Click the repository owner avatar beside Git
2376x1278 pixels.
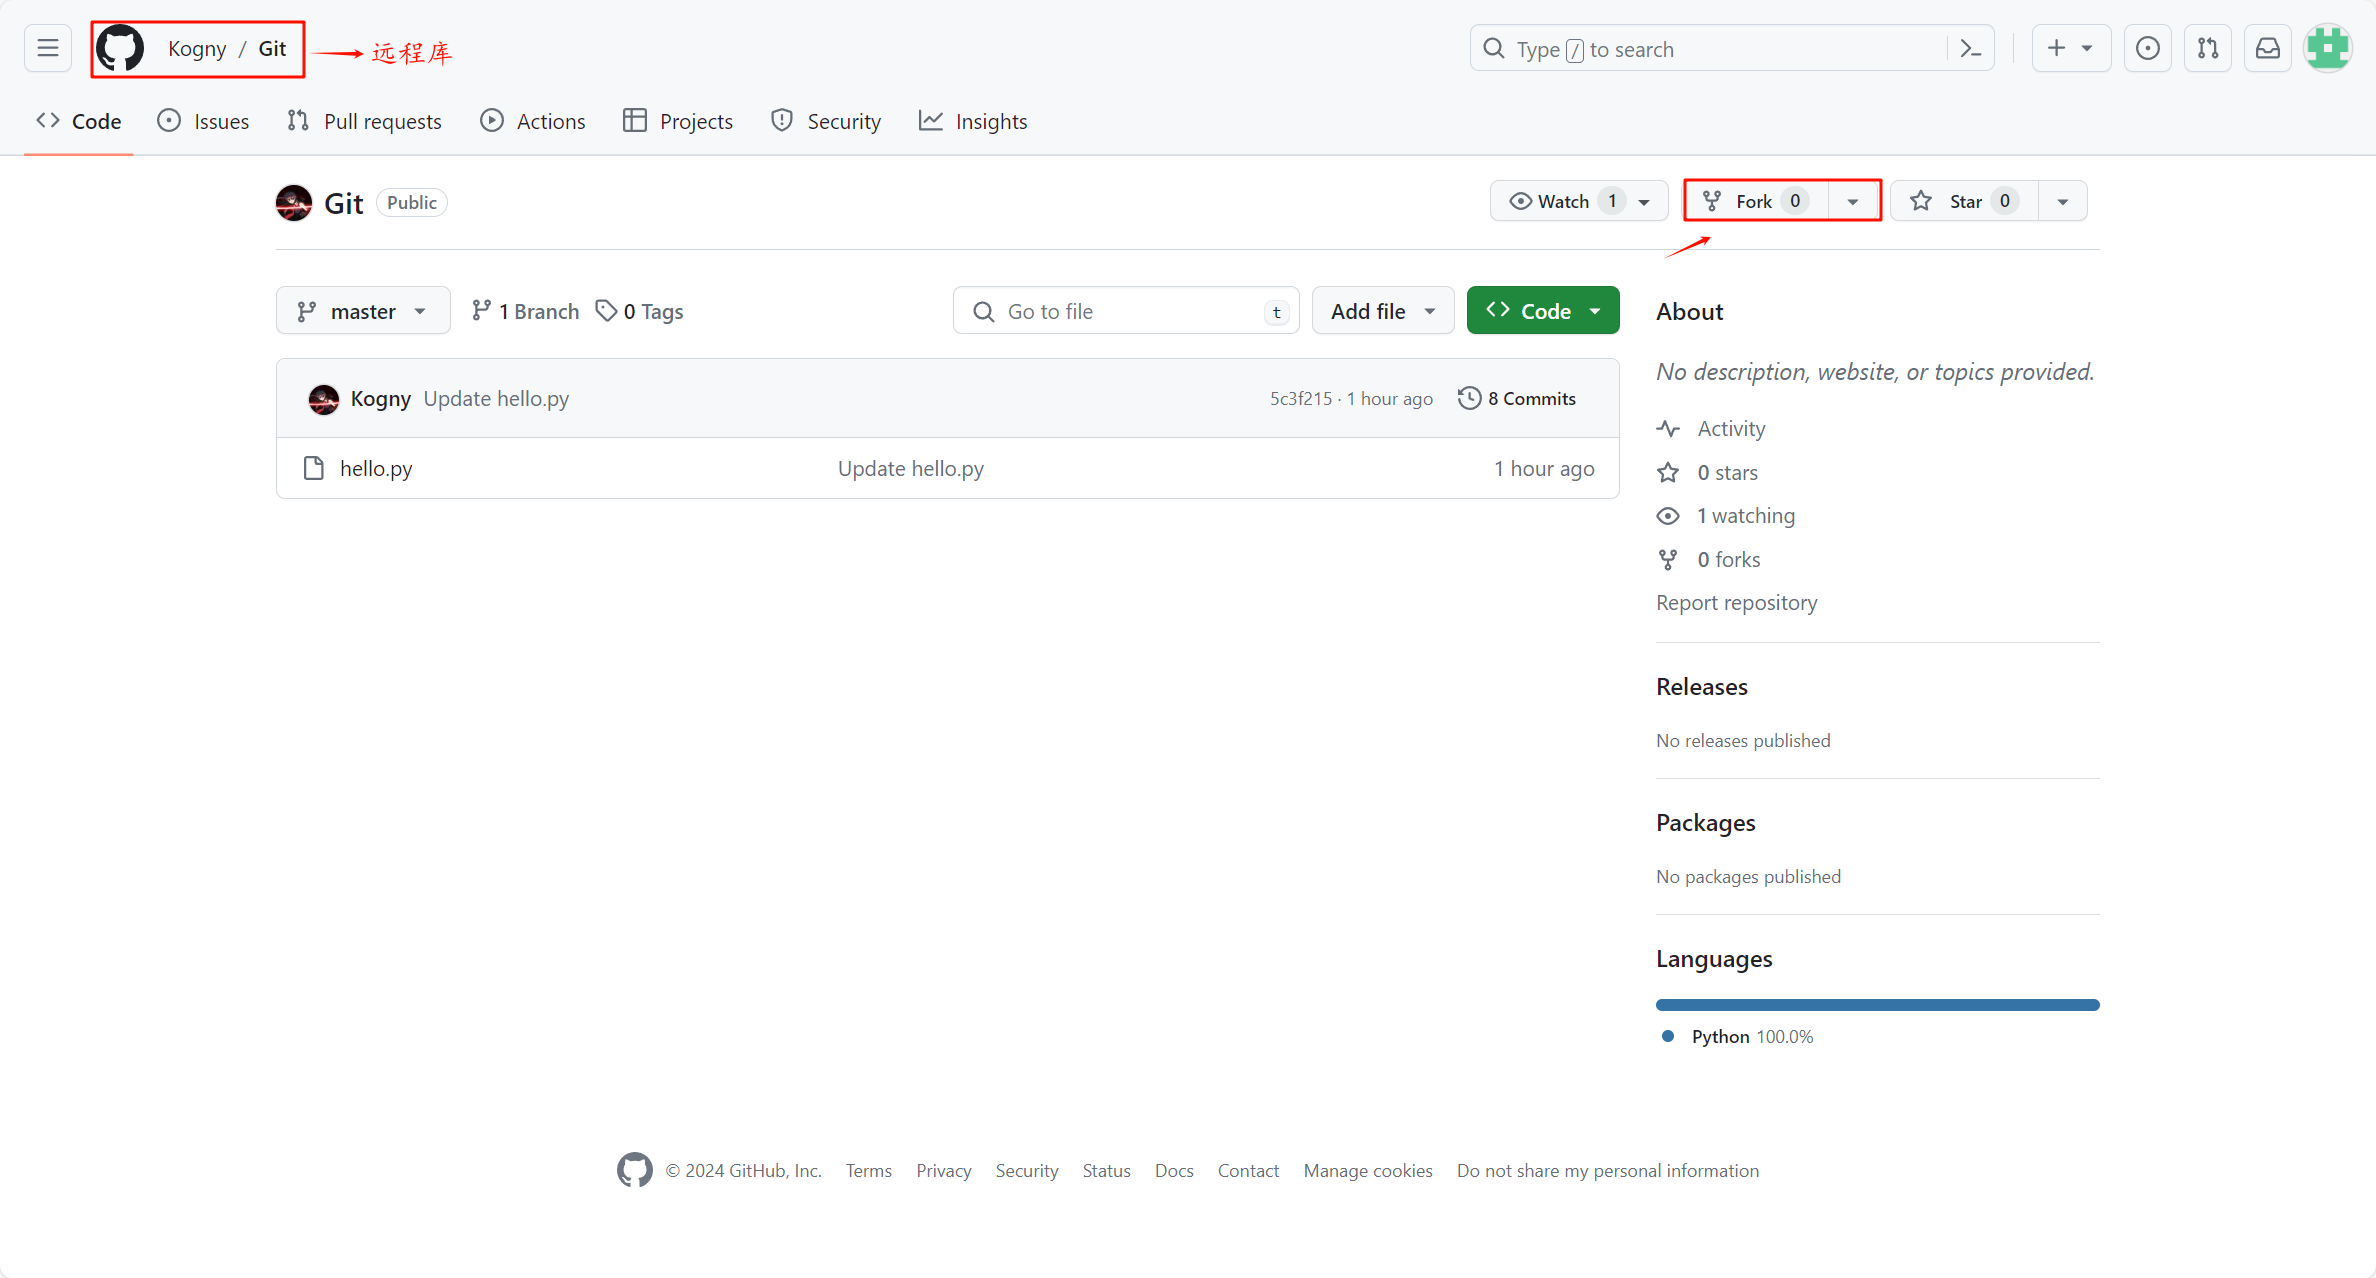[294, 203]
